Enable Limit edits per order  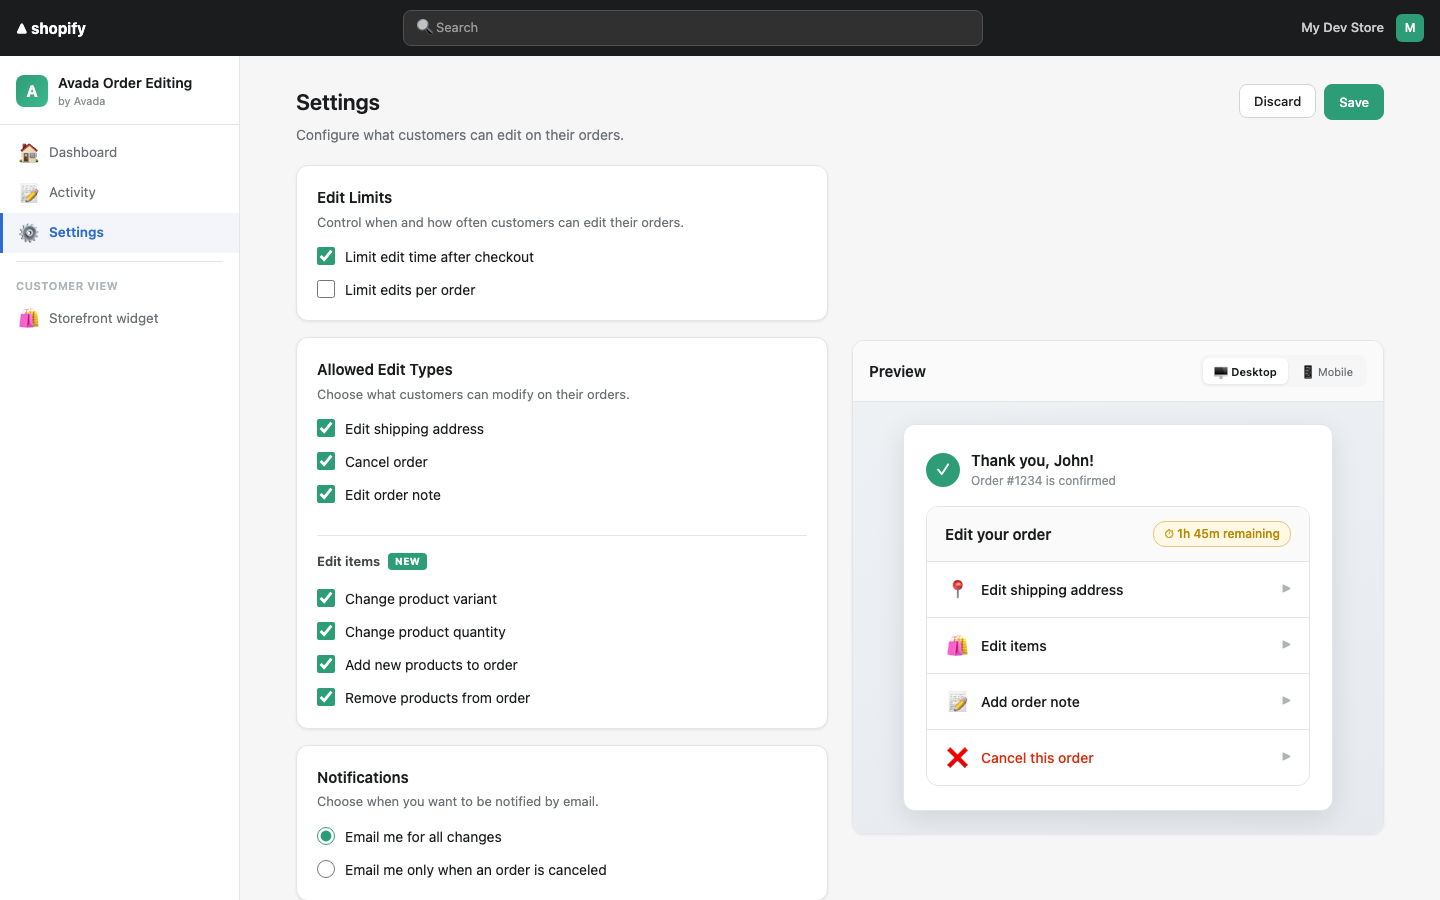point(326,289)
